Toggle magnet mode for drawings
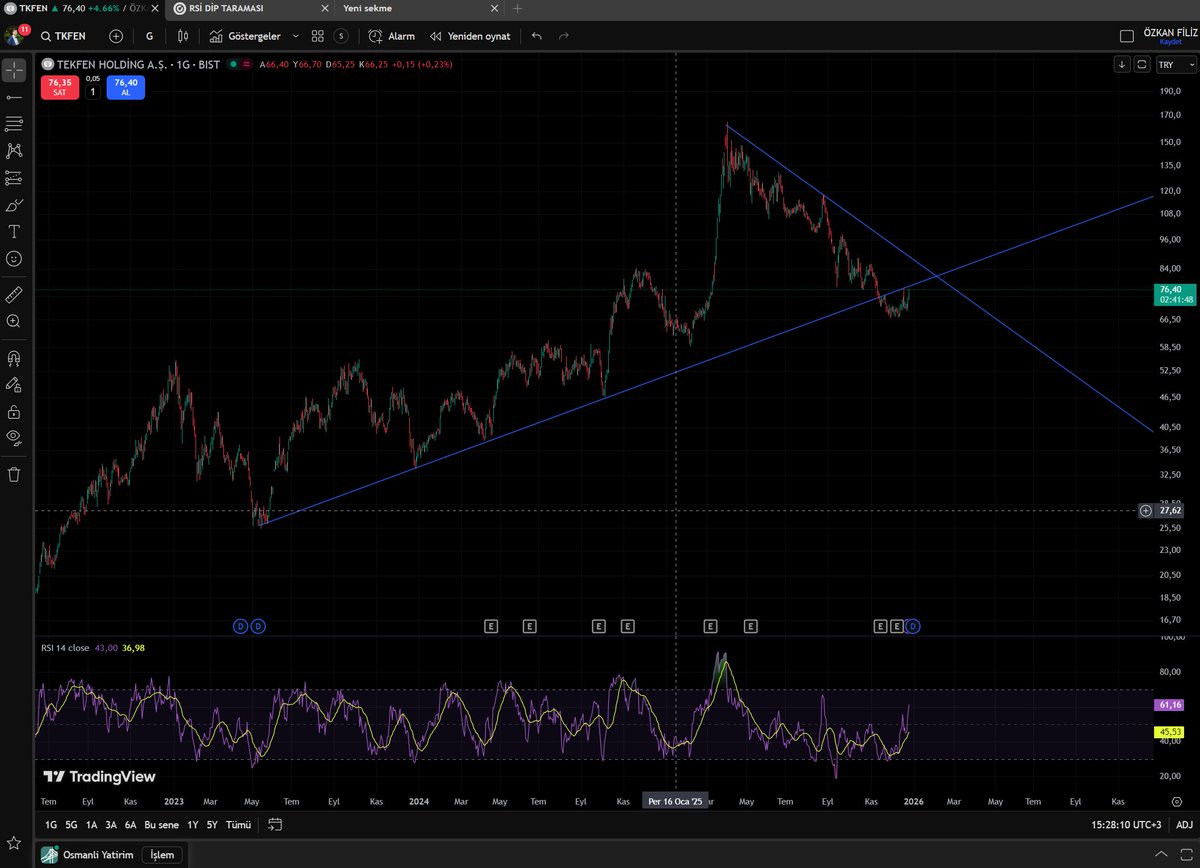 [x=14, y=357]
